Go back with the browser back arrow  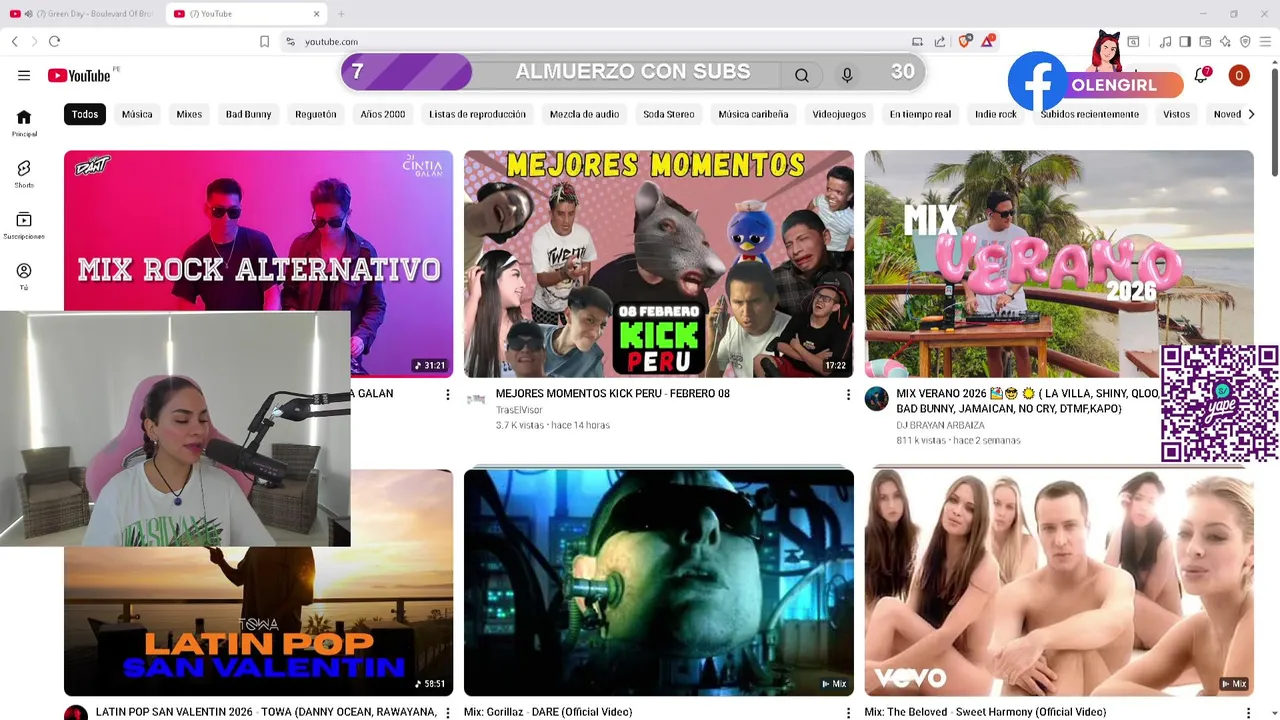(15, 41)
